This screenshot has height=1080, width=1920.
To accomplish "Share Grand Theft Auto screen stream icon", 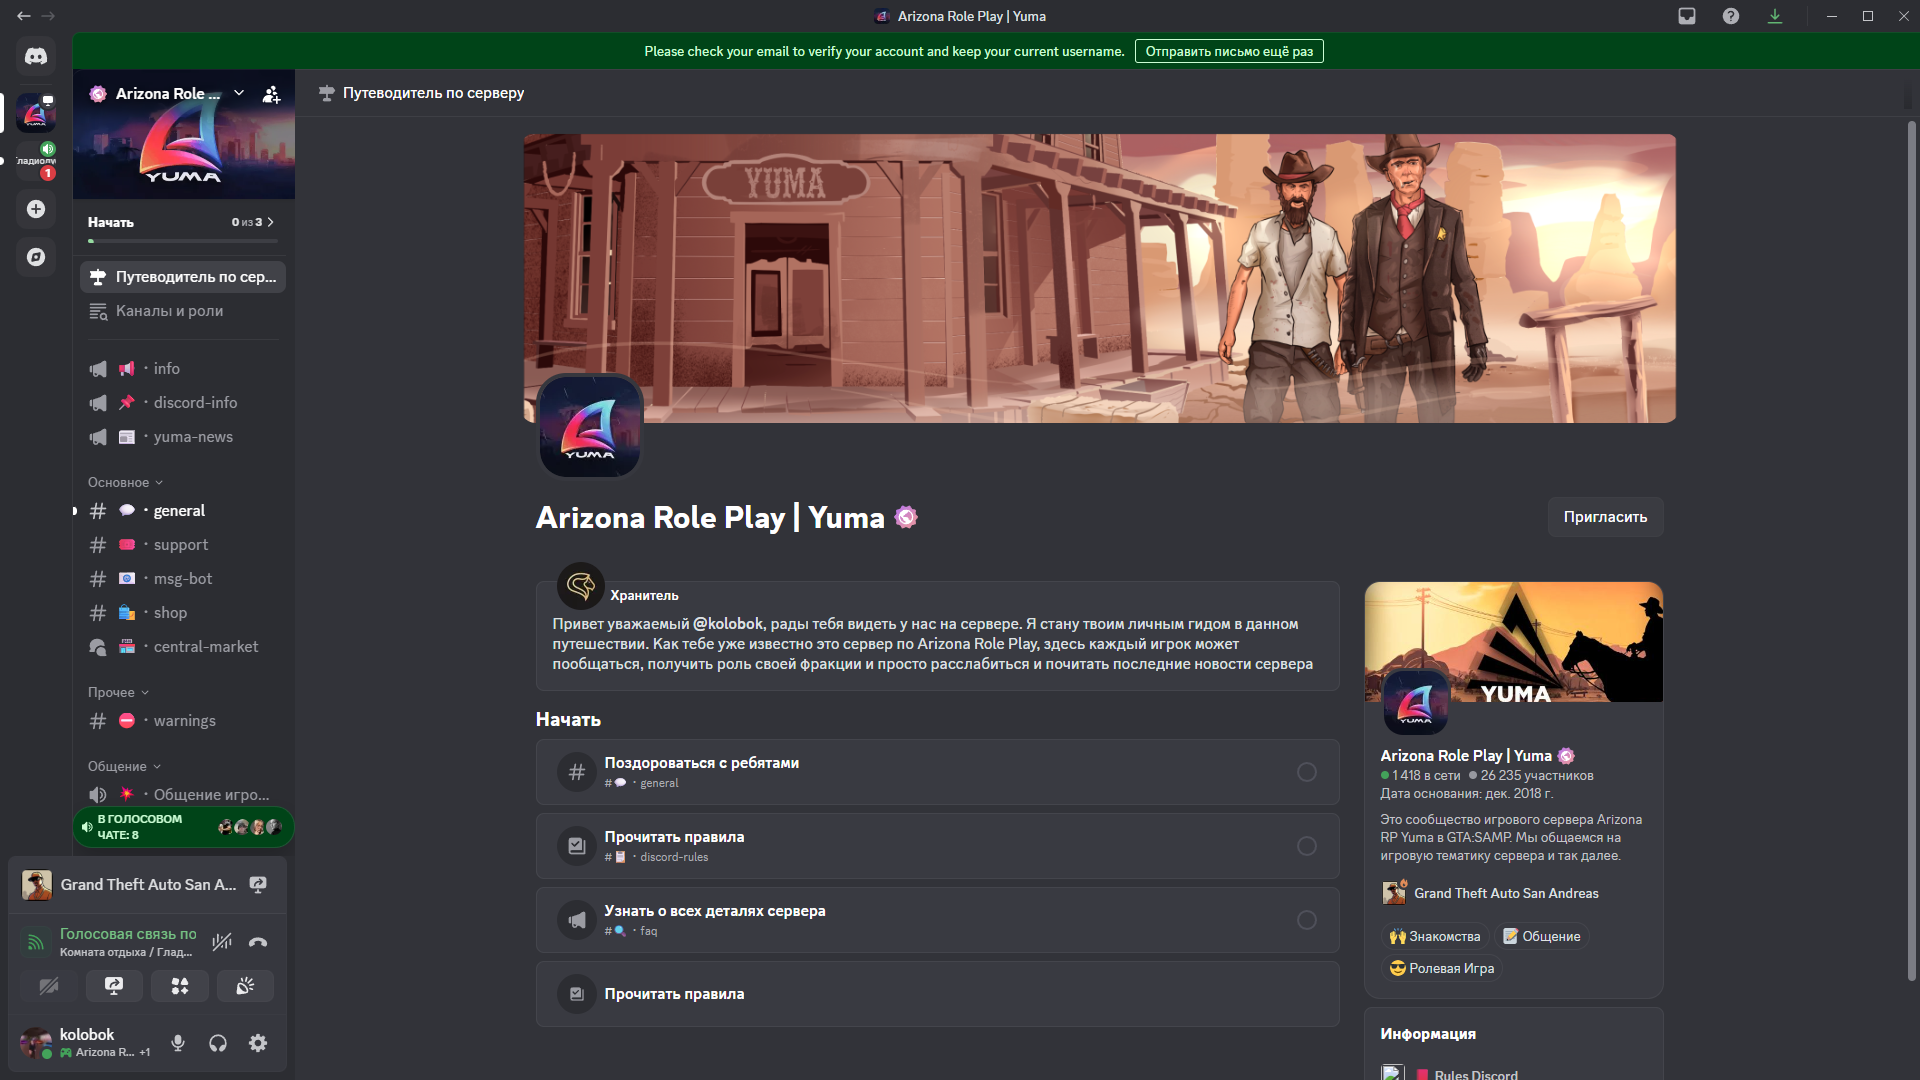I will pyautogui.click(x=258, y=885).
